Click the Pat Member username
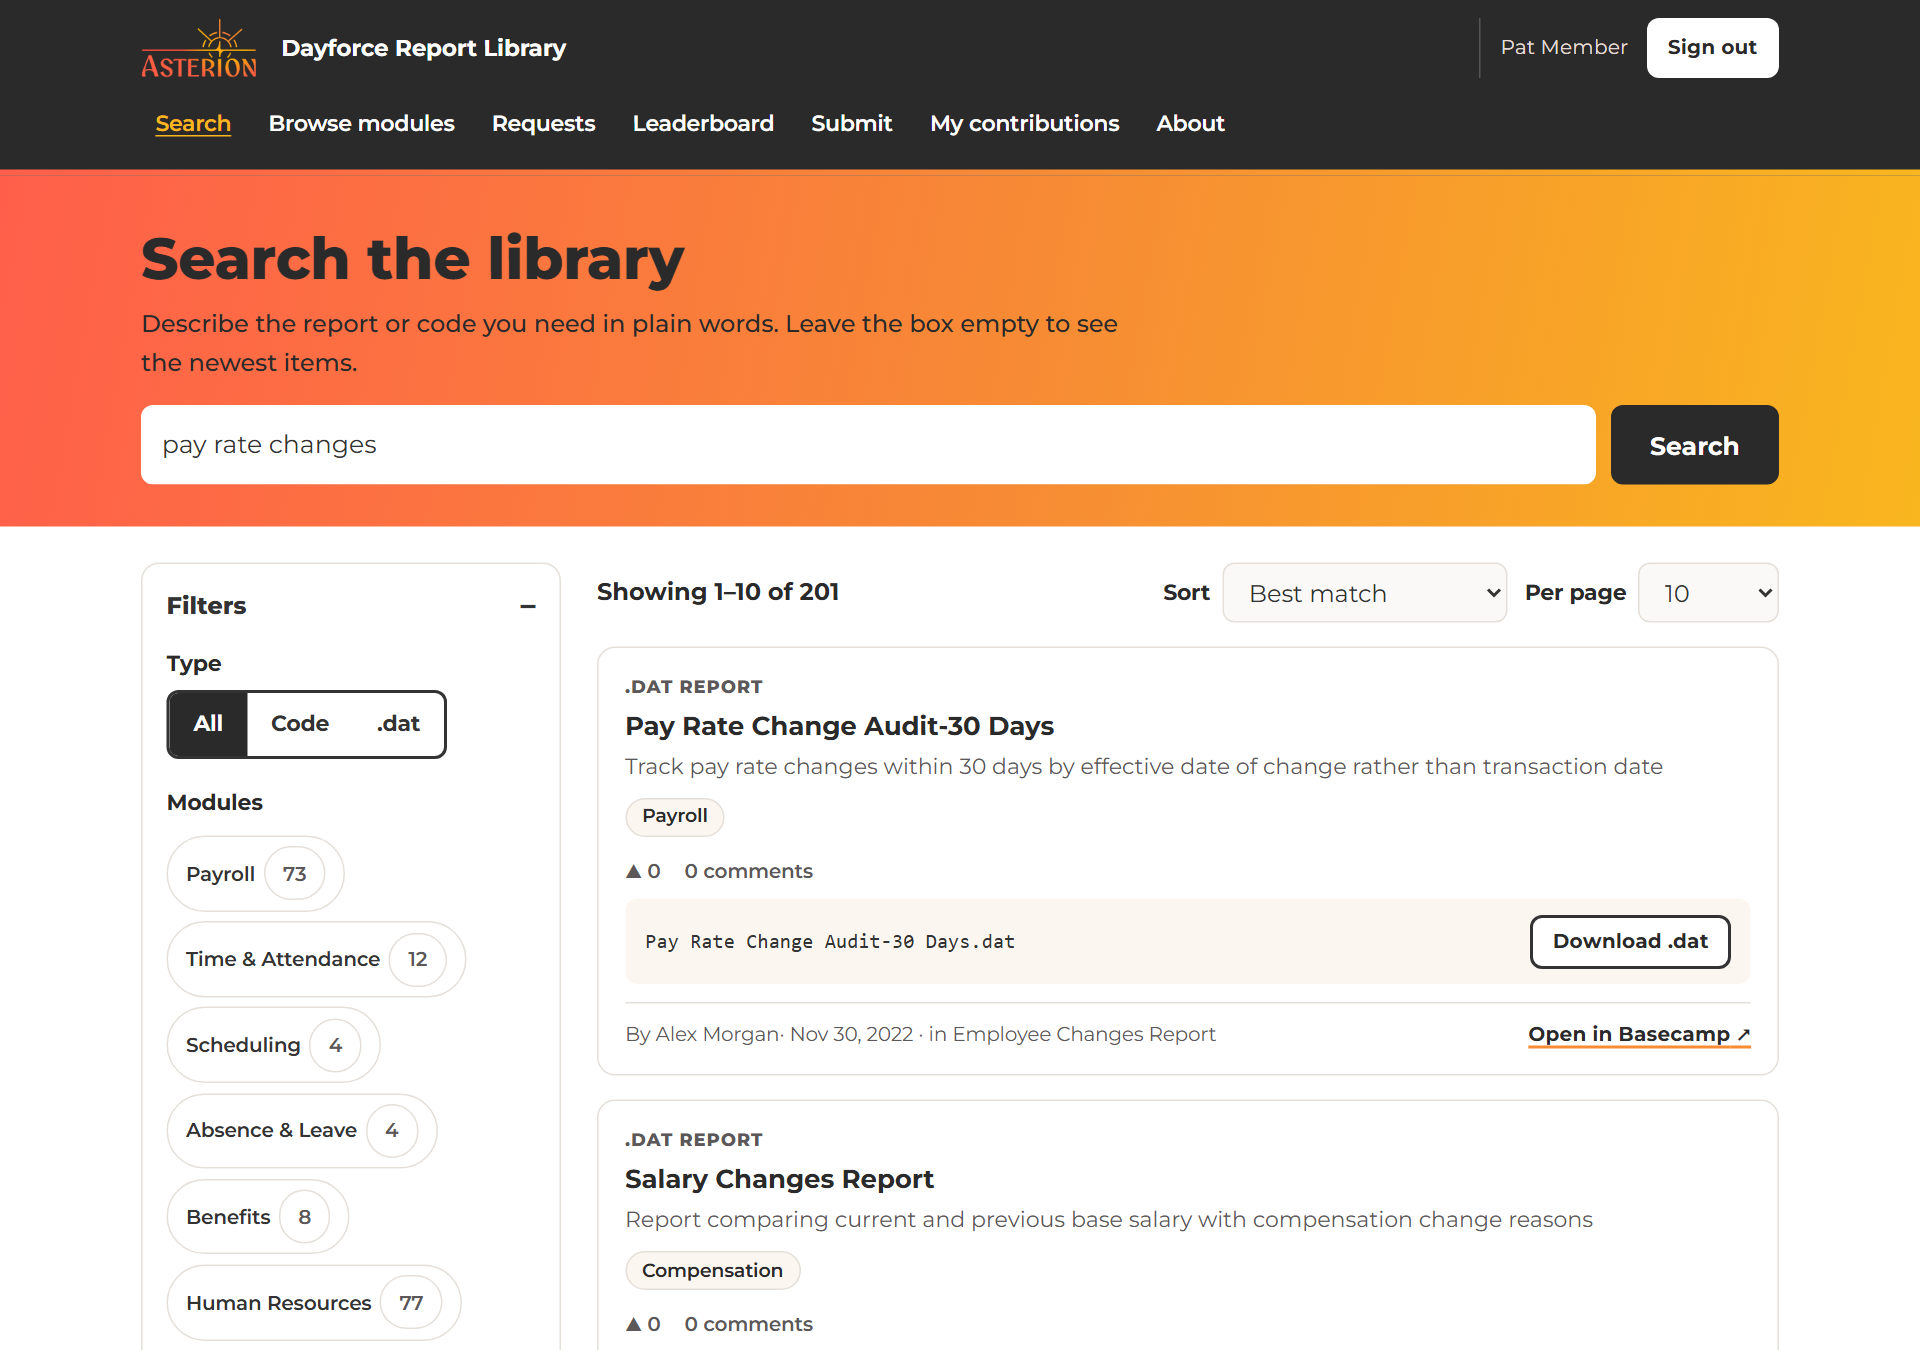This screenshot has height=1350, width=1920. [1564, 47]
